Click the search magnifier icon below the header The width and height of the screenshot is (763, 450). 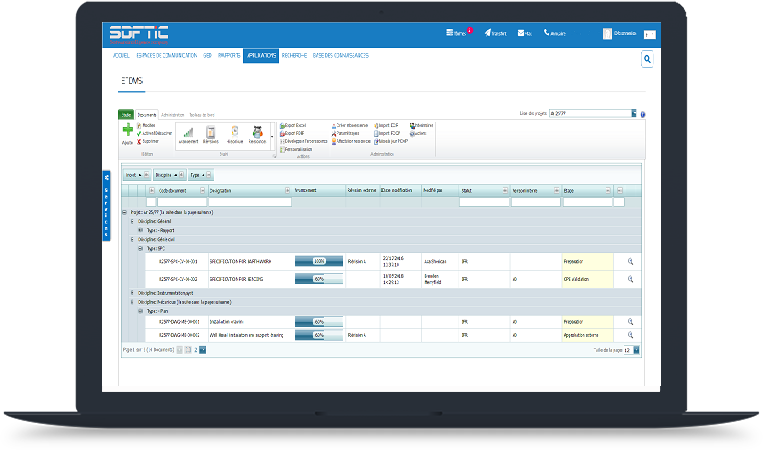point(647,60)
